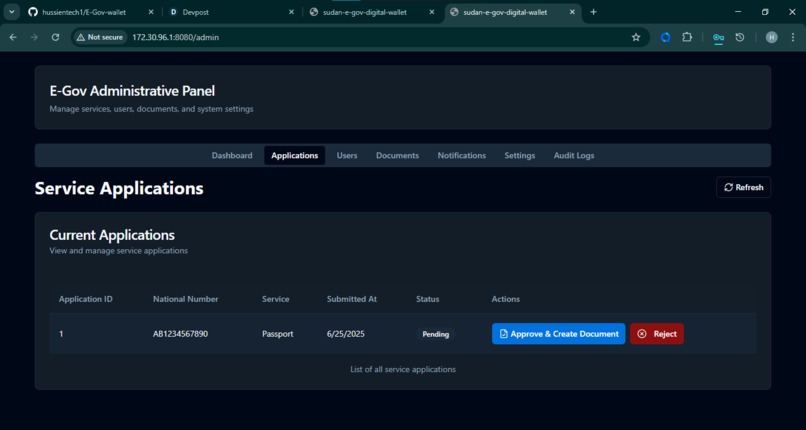806x430 pixels.
Task: Click the Service column header
Action: [x=276, y=299]
